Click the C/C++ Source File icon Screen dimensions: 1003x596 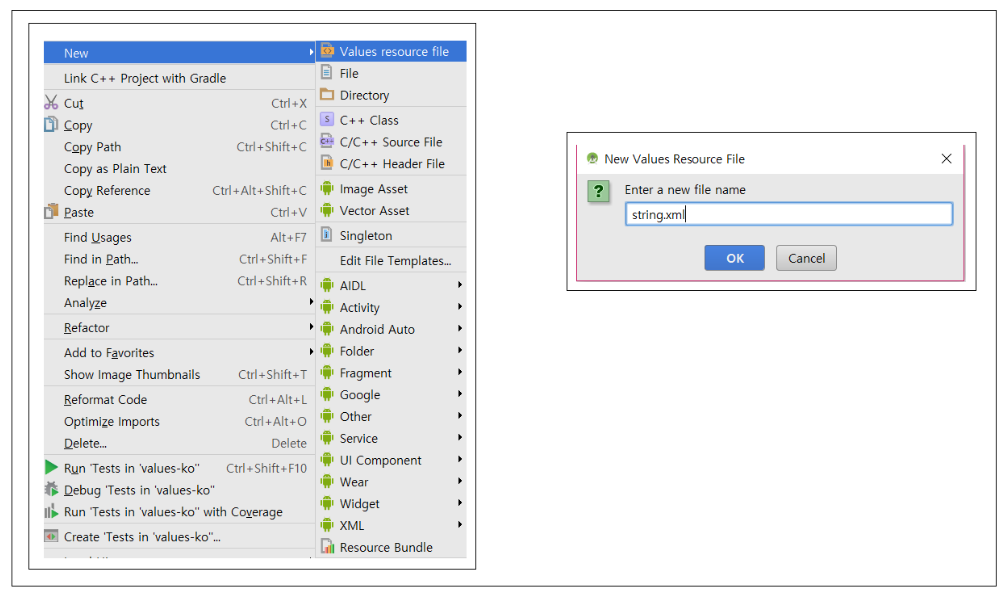[327, 141]
